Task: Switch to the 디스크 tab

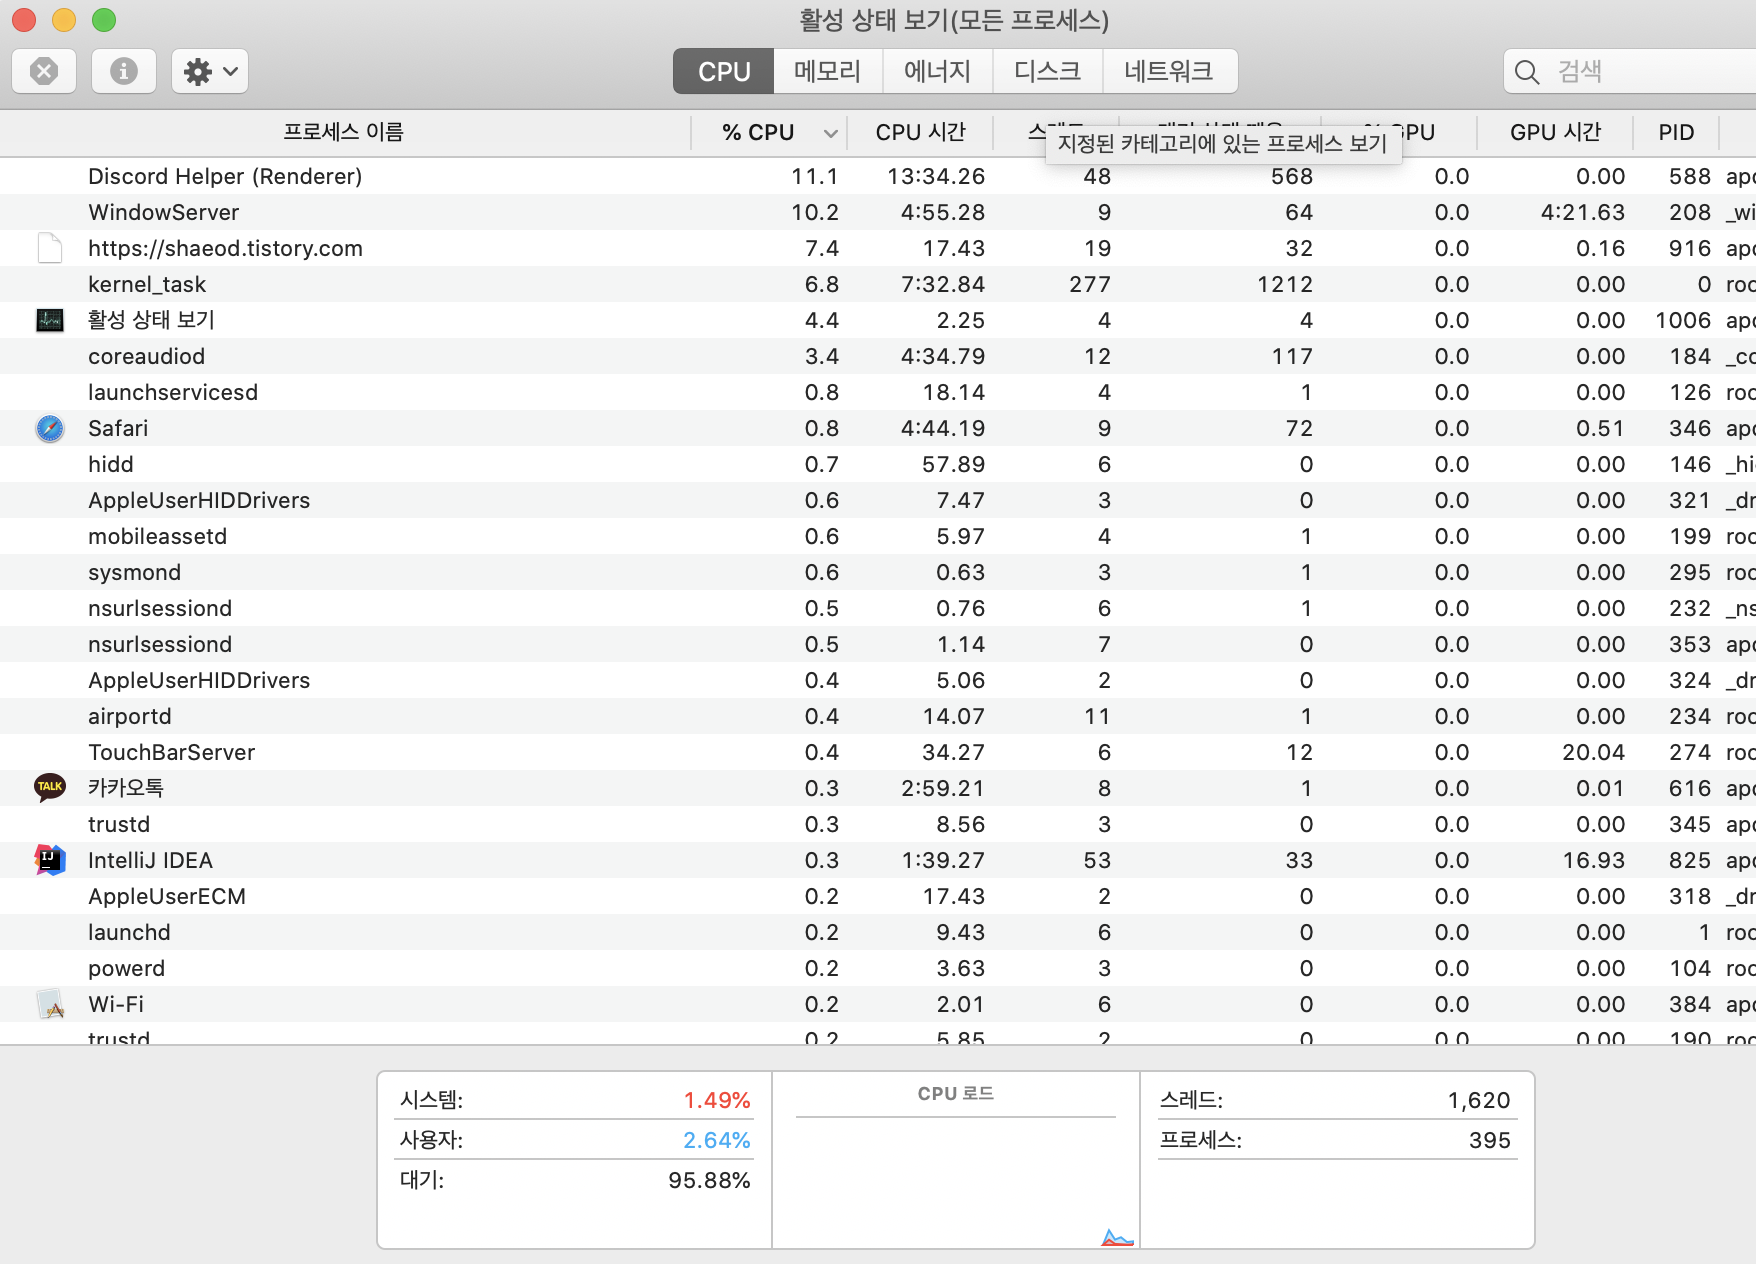Action: [1048, 71]
